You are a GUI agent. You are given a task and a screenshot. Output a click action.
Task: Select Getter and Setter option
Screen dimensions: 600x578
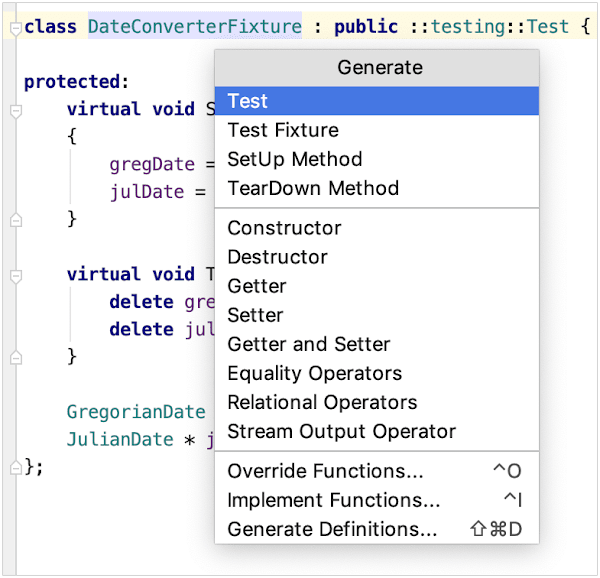coord(377,344)
